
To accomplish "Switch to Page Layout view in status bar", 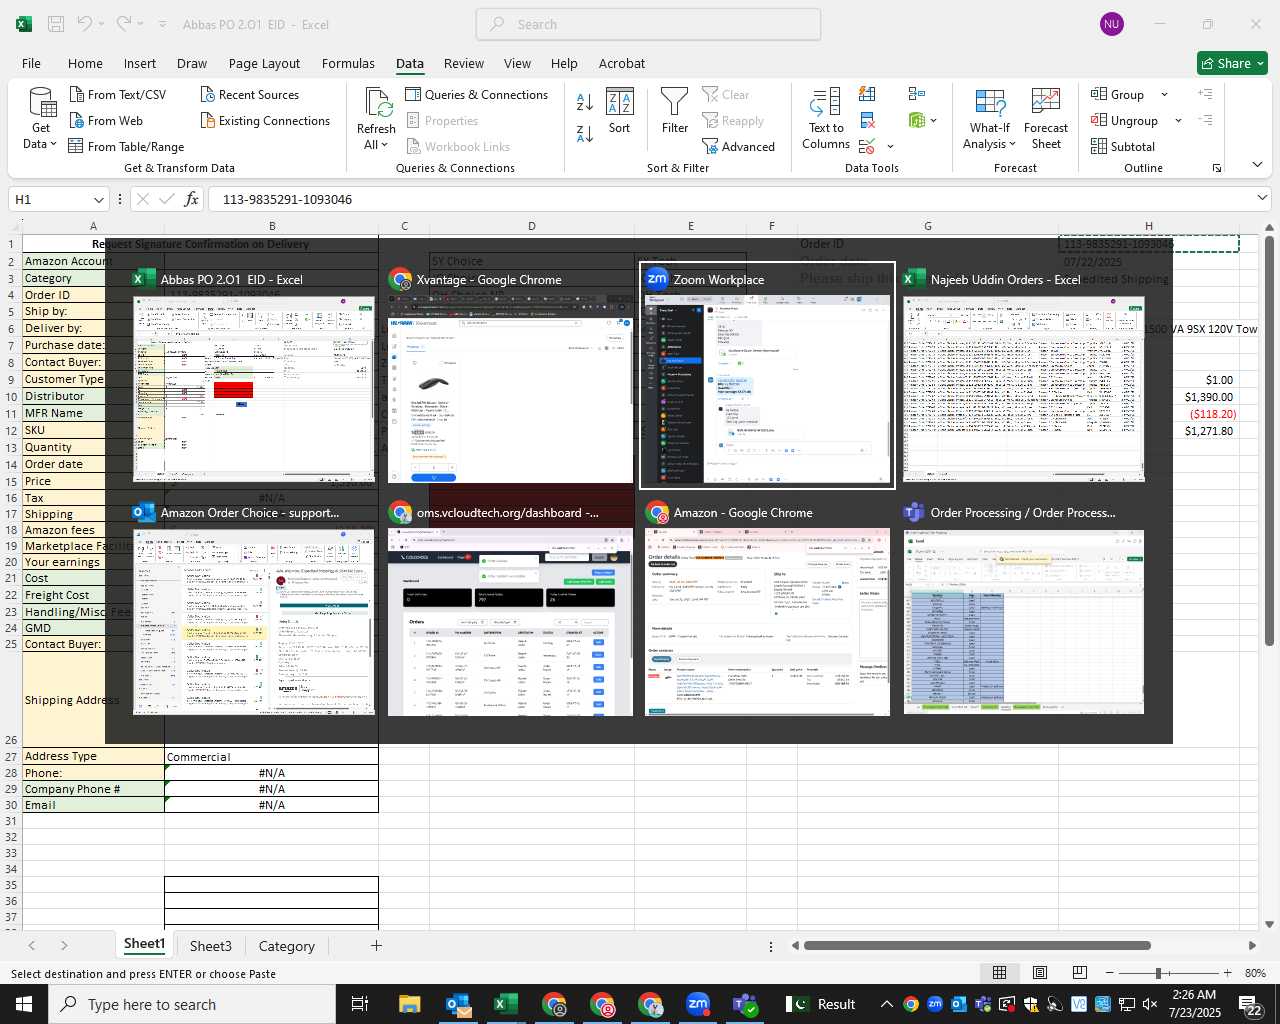I will click(x=1039, y=973).
